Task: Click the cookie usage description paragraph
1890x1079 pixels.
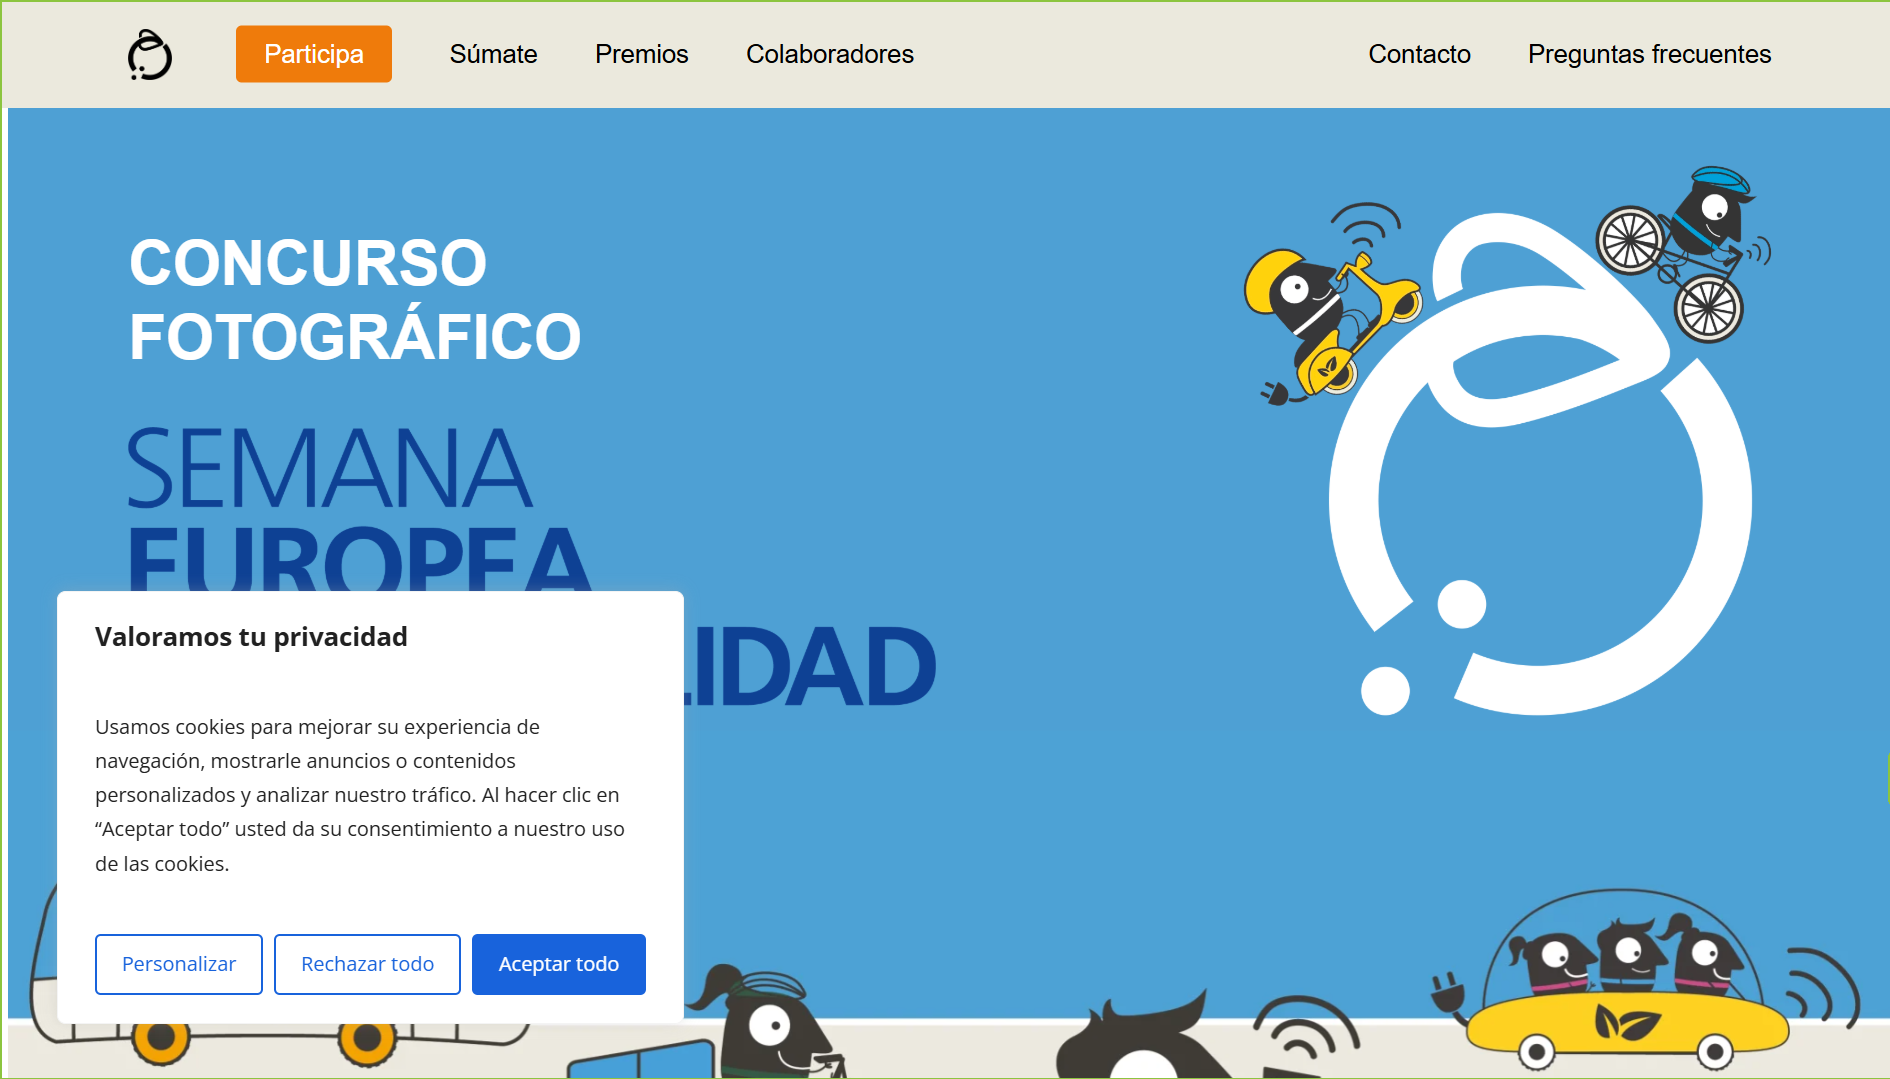Action: tap(360, 795)
